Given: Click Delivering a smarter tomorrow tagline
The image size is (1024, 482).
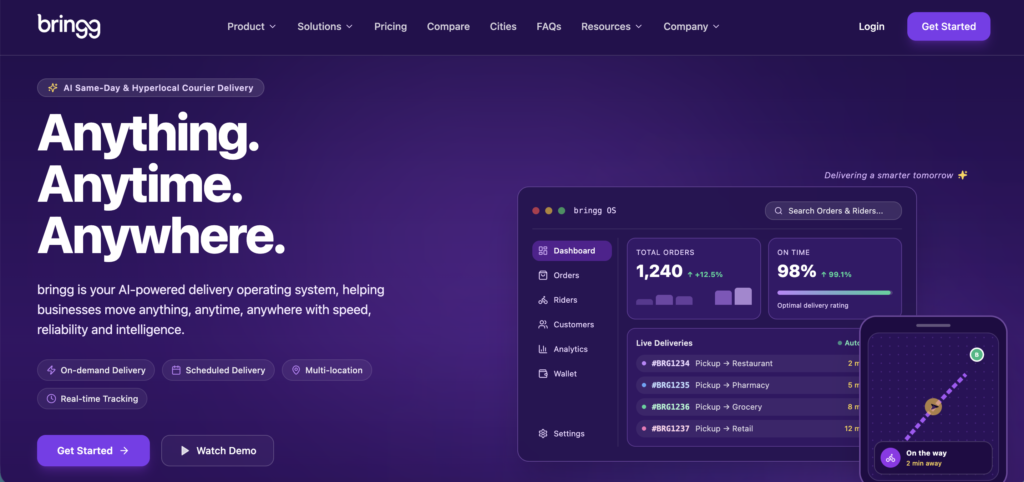Looking at the screenshot, I should point(896,175).
